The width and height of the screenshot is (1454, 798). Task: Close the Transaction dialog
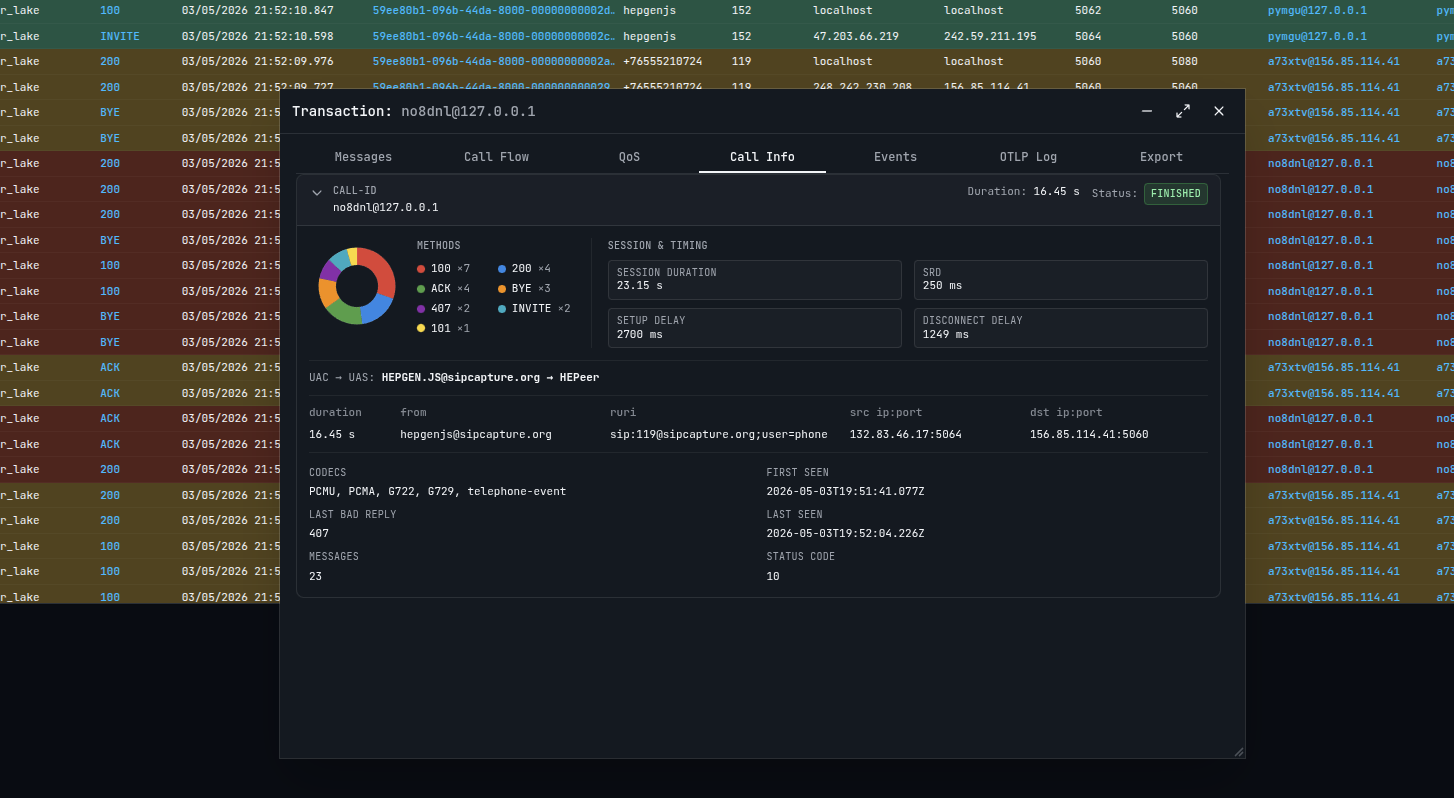(x=1219, y=111)
